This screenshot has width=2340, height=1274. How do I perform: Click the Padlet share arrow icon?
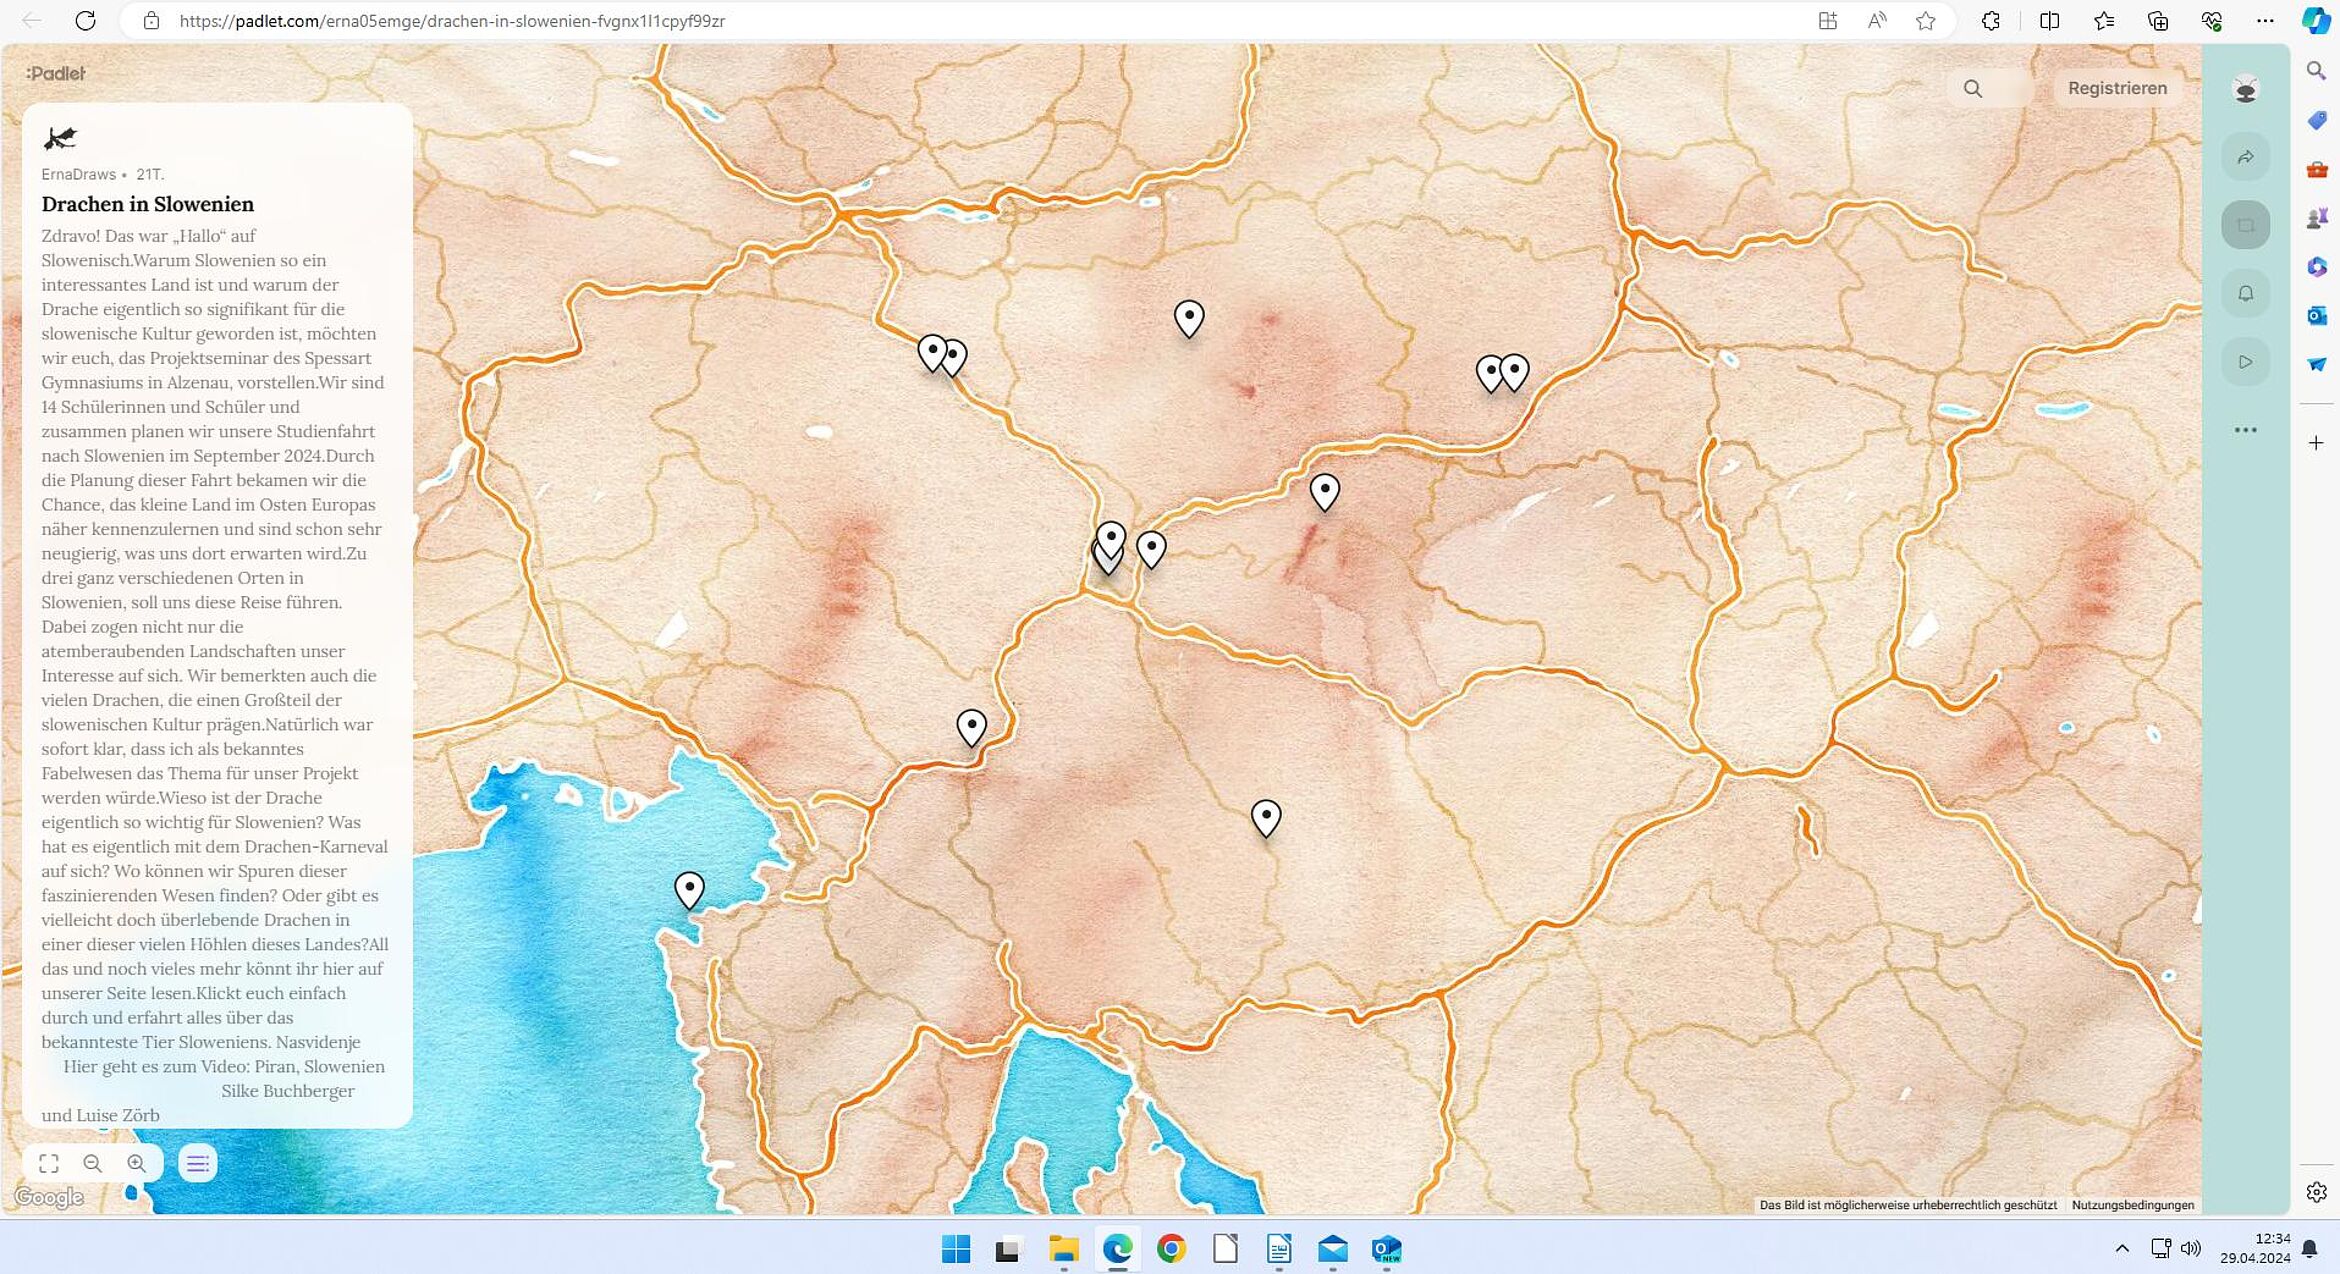(2245, 157)
